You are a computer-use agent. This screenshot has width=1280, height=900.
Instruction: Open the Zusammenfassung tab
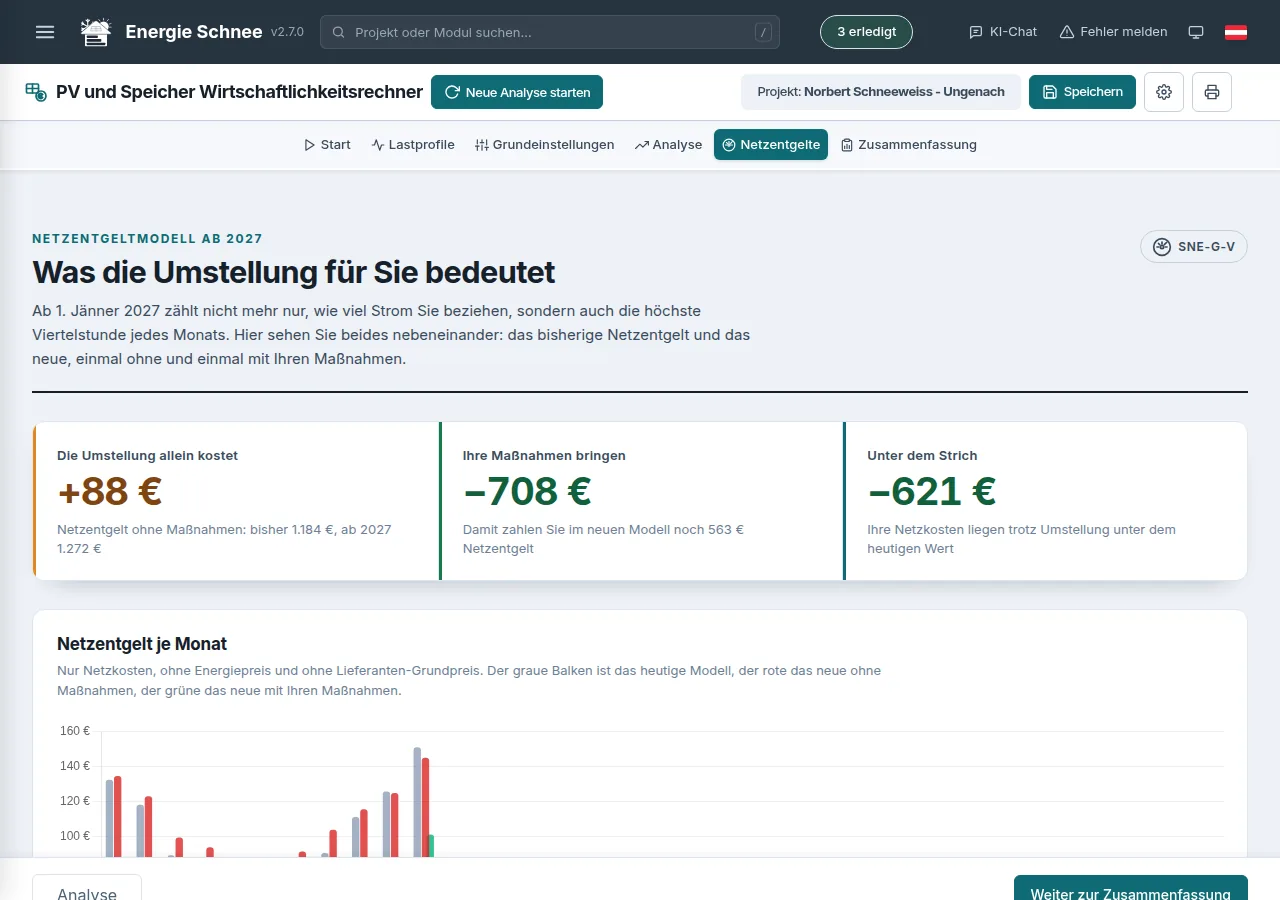(x=909, y=144)
